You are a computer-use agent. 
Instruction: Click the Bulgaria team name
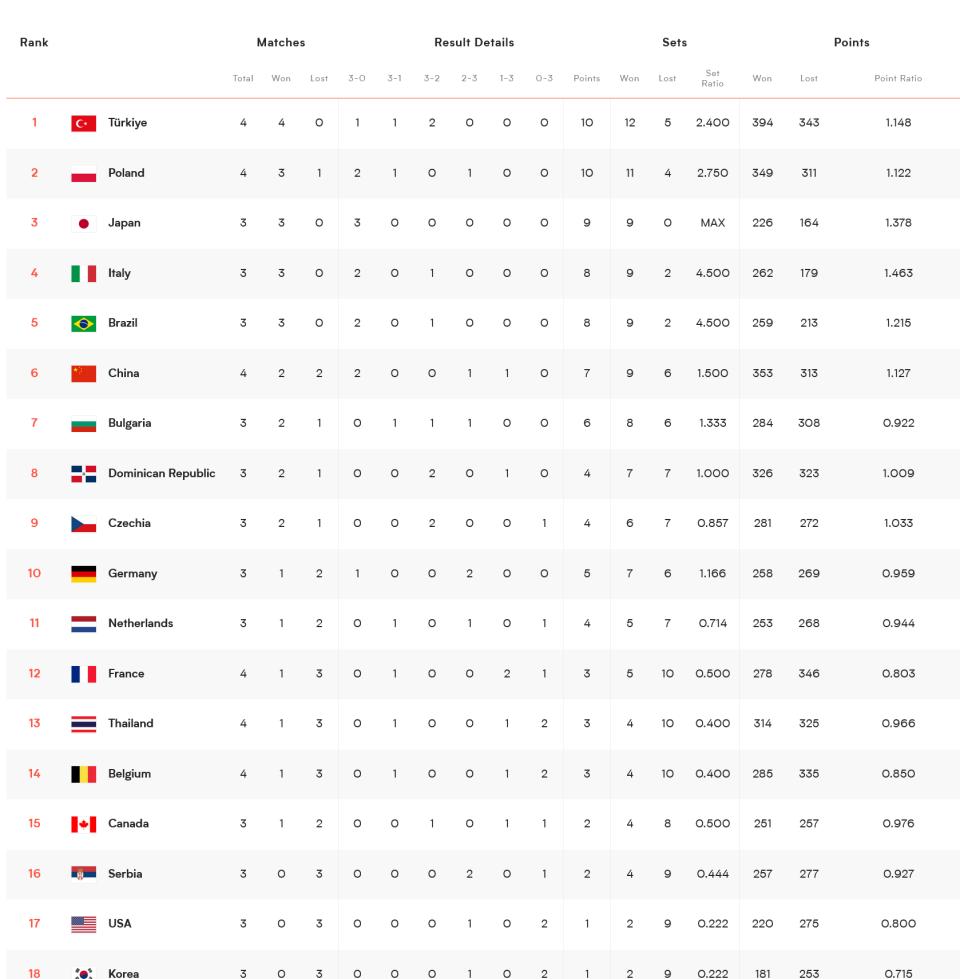(129, 423)
